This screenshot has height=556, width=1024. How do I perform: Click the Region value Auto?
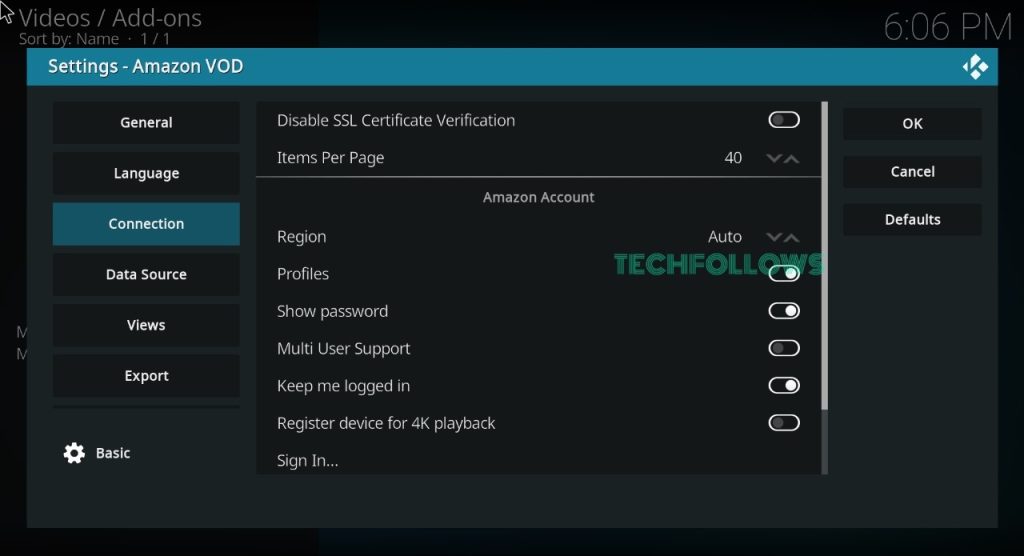pos(725,237)
